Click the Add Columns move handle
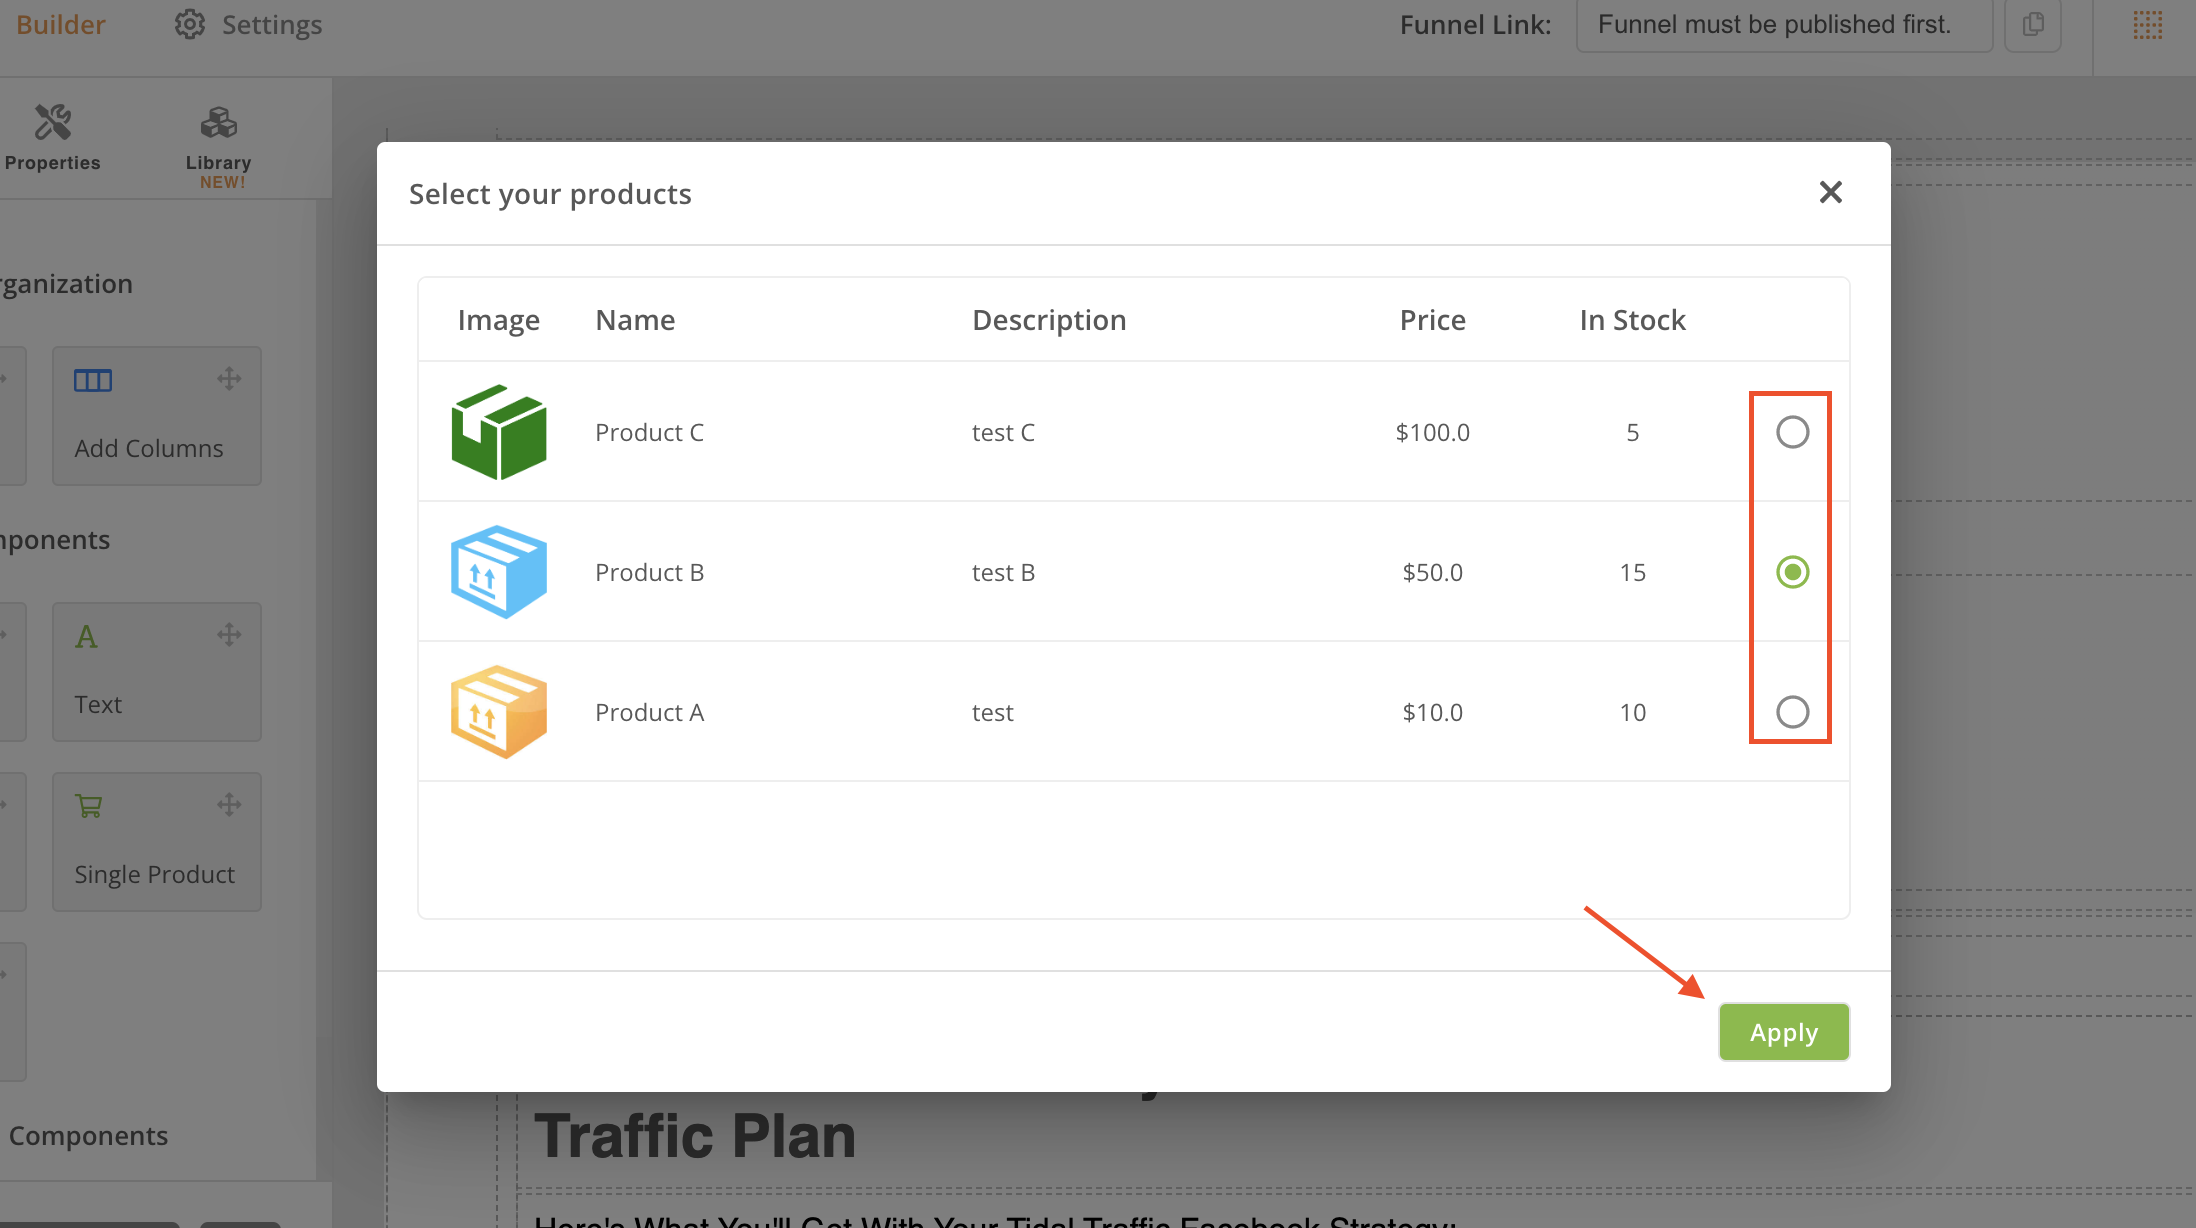 tap(229, 378)
